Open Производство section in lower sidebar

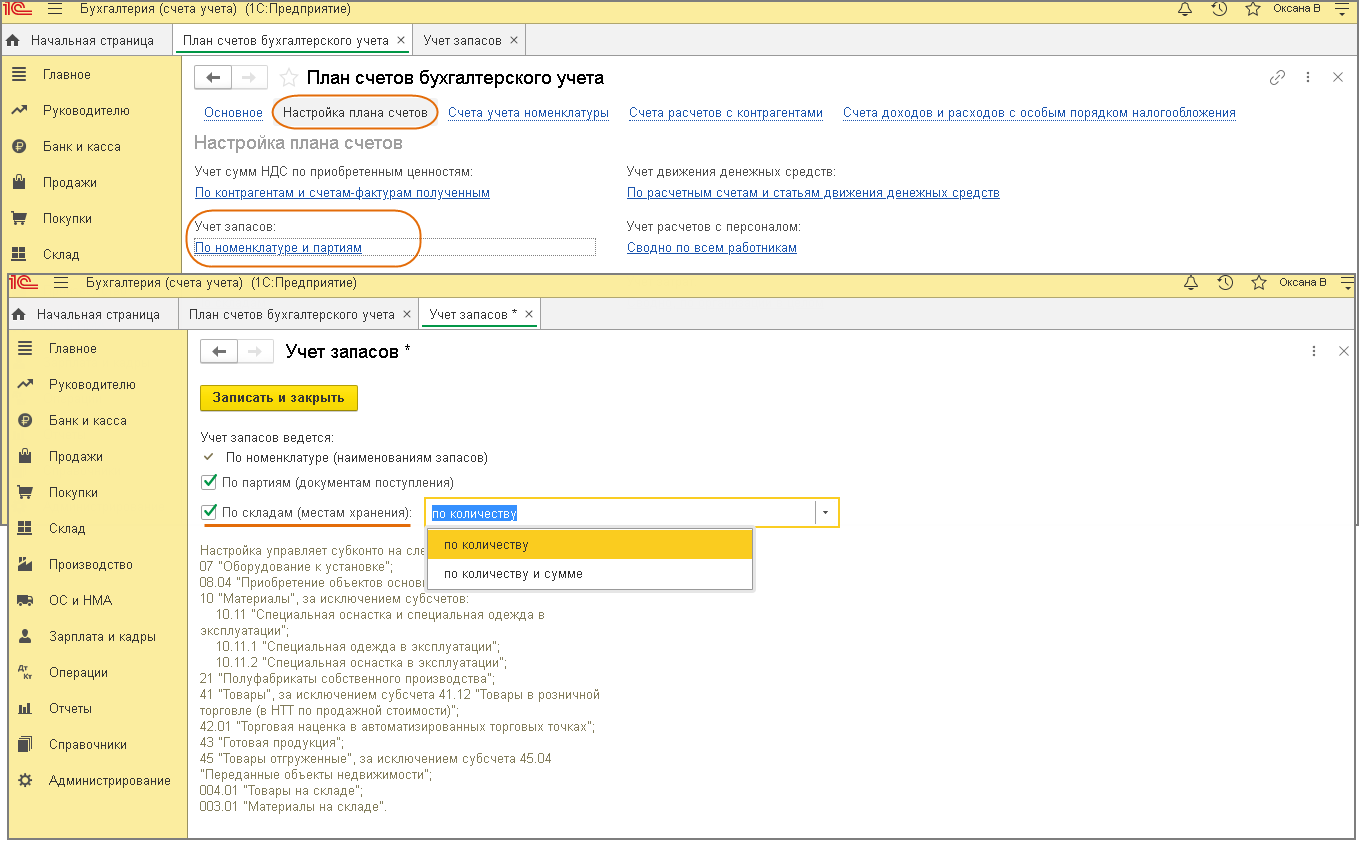point(90,565)
